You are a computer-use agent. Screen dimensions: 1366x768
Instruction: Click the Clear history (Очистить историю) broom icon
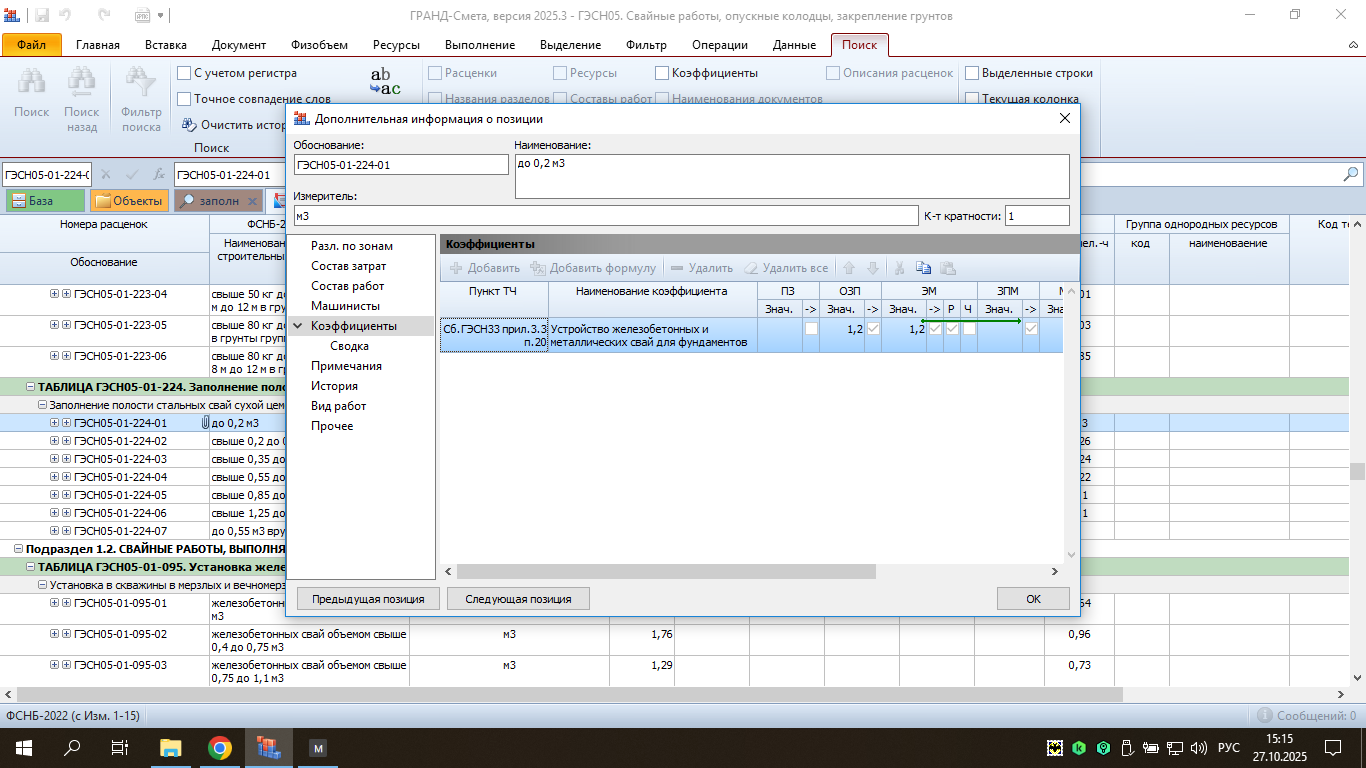tap(189, 125)
